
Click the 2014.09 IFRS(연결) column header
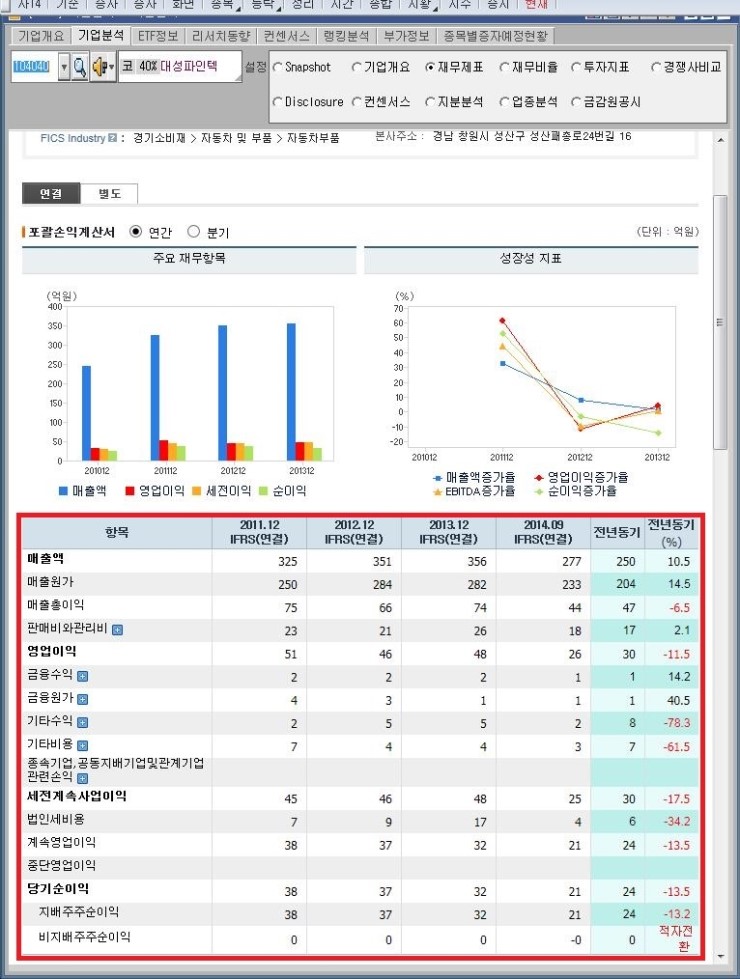pyautogui.click(x=543, y=532)
